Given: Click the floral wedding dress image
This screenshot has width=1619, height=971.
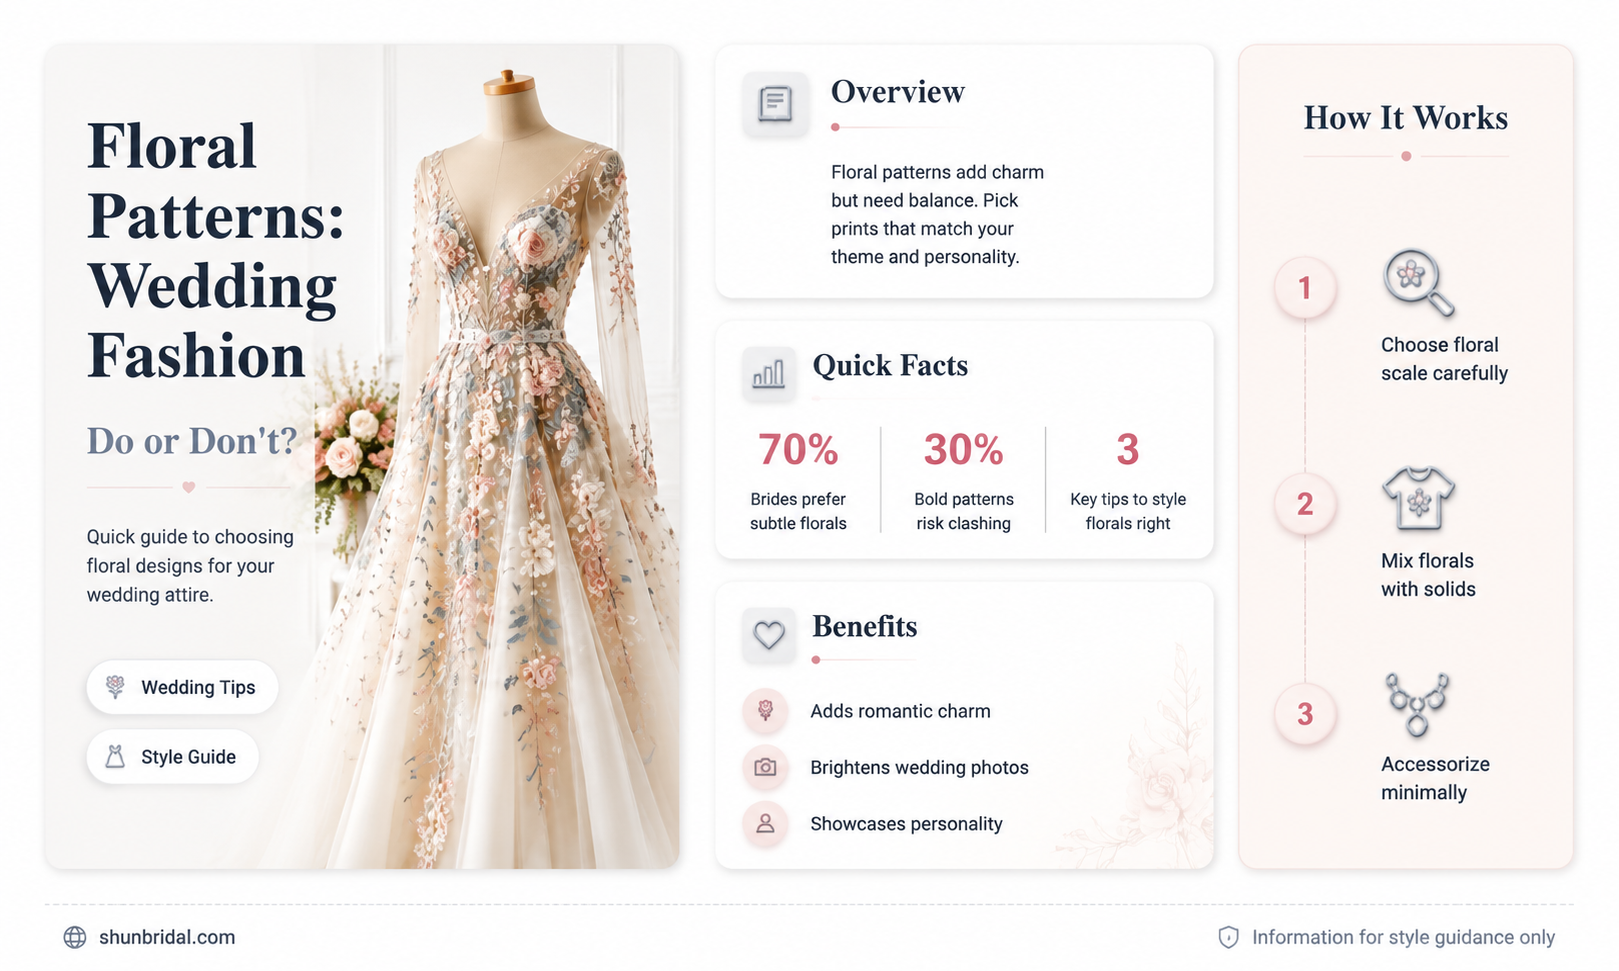Looking at the screenshot, I should (x=500, y=470).
